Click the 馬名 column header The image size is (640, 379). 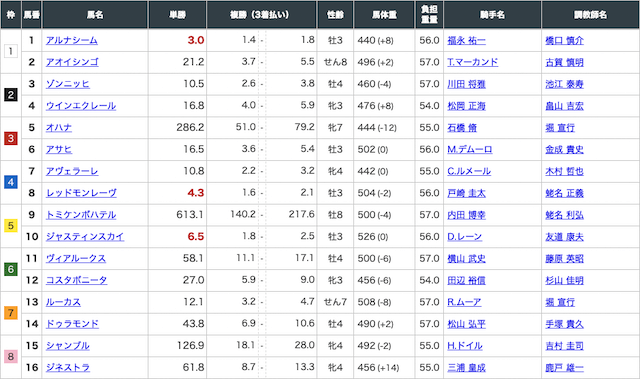[95, 15]
